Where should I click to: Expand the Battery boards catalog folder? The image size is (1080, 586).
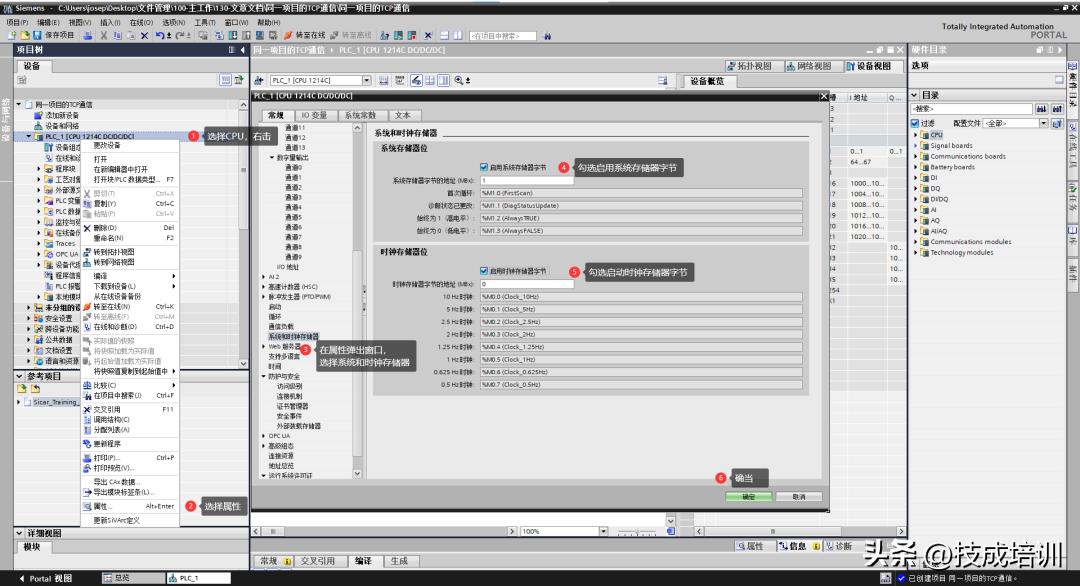point(915,167)
